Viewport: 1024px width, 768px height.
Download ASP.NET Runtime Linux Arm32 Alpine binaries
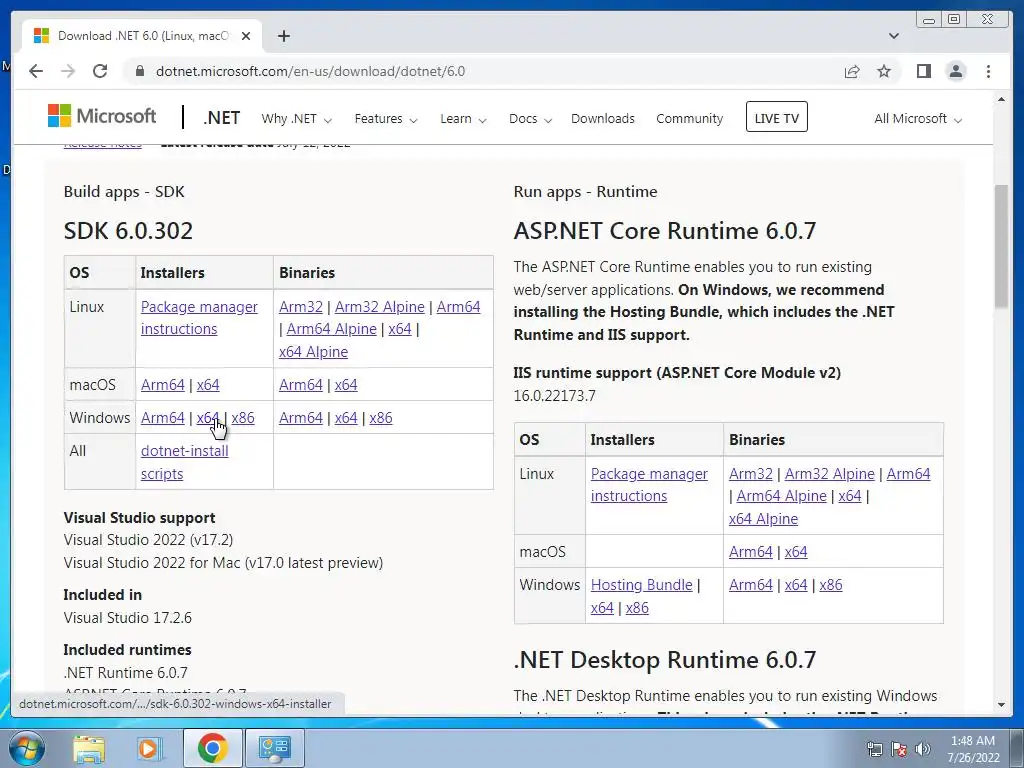(x=829, y=474)
